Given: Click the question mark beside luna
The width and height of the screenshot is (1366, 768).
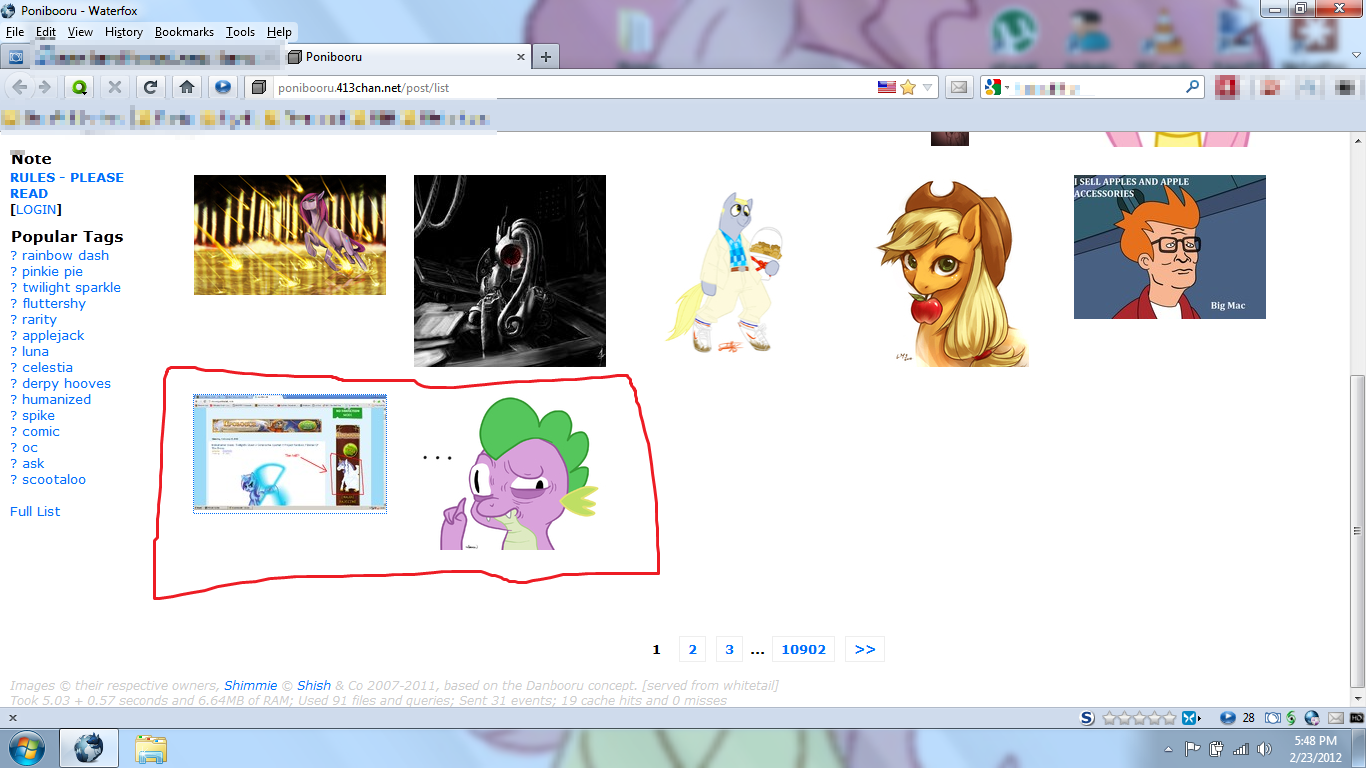Looking at the screenshot, I should click(14, 351).
